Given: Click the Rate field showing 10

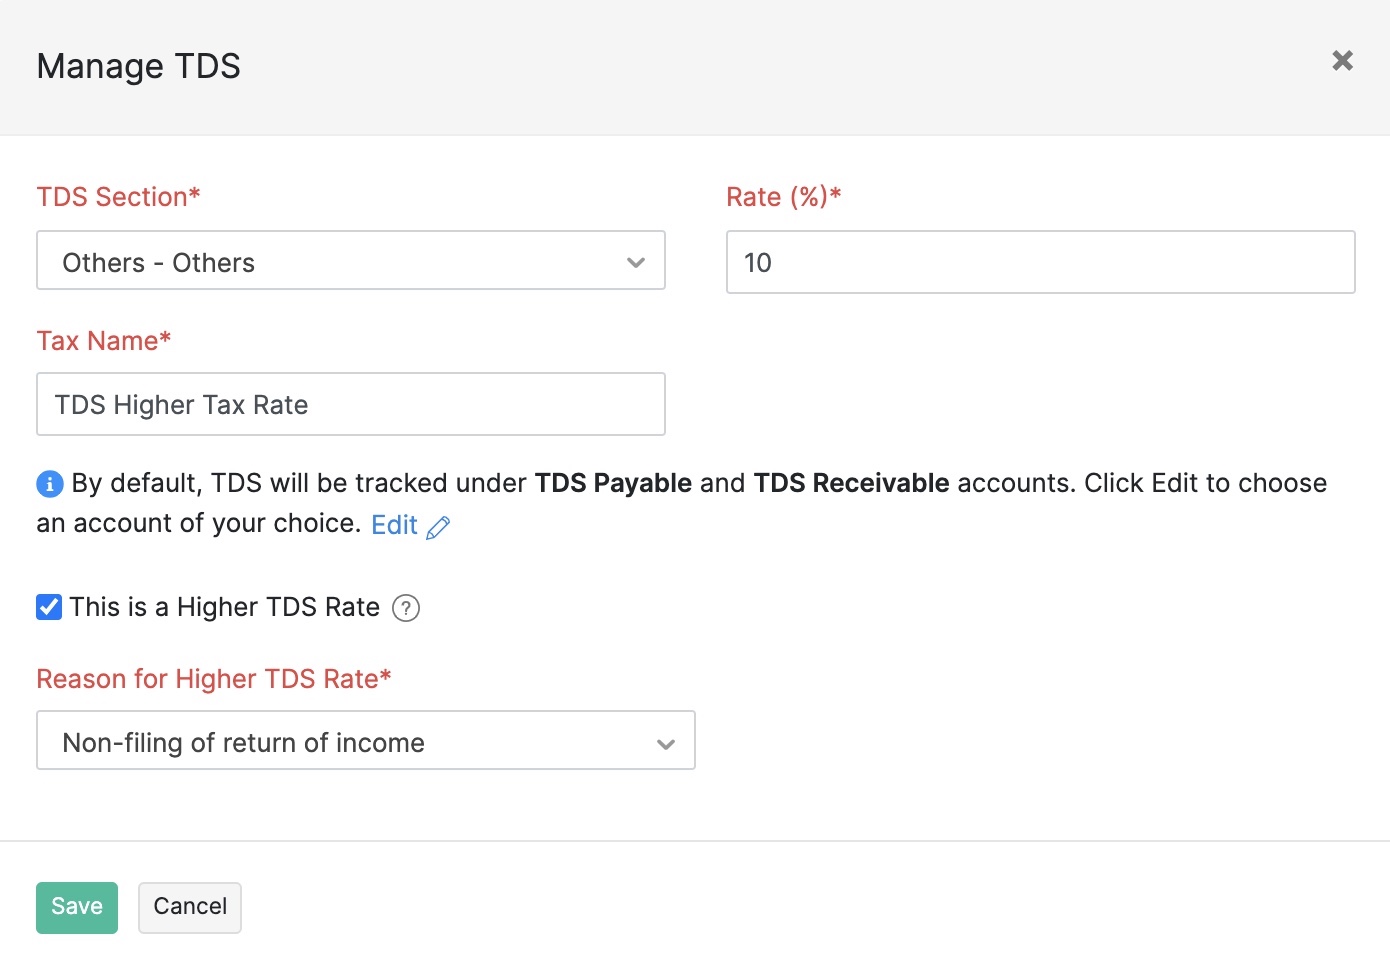Looking at the screenshot, I should pos(1040,262).
